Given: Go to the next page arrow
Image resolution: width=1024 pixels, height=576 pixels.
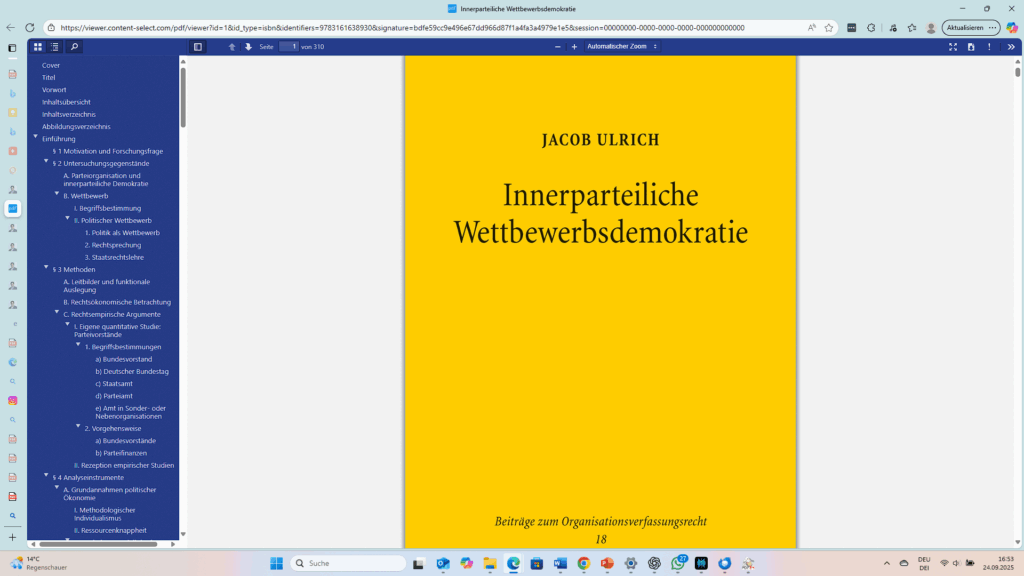Looking at the screenshot, I should (x=248, y=46).
